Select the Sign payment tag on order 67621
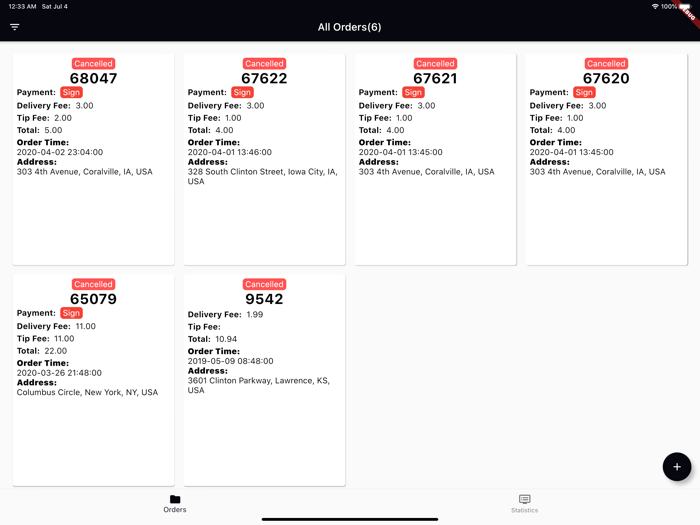Image resolution: width=700 pixels, height=525 pixels. 413,92
